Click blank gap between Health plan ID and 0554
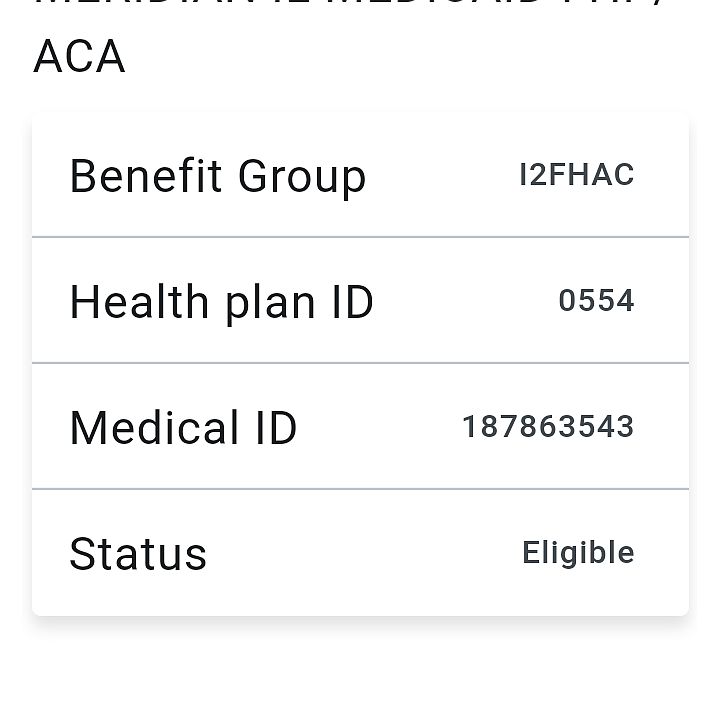The image size is (720, 720). click(466, 302)
